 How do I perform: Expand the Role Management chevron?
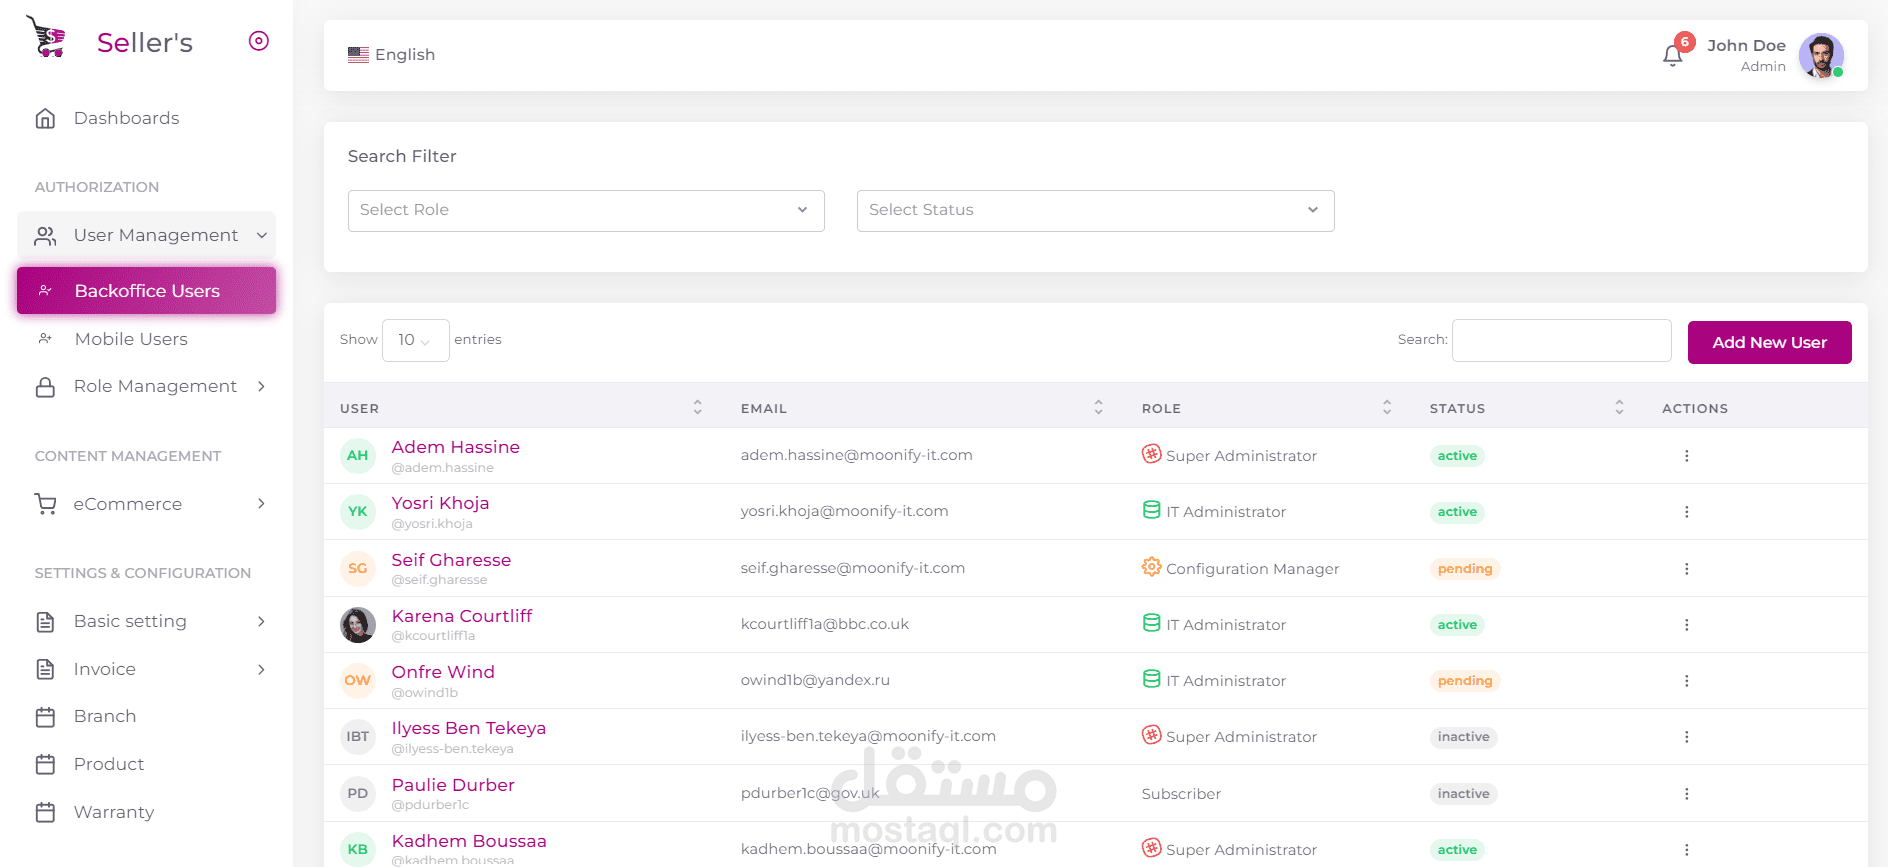point(261,387)
